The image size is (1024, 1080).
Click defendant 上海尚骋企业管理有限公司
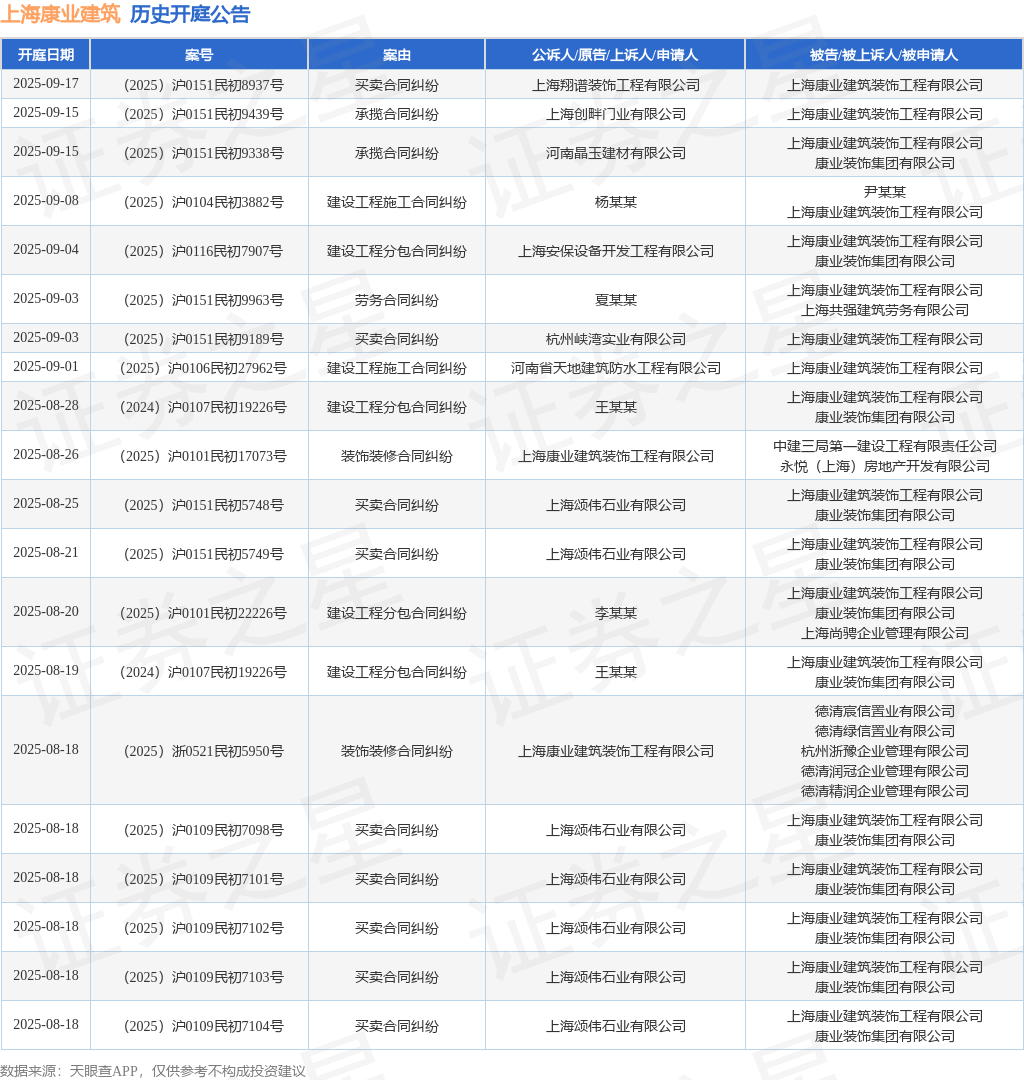coord(885,633)
